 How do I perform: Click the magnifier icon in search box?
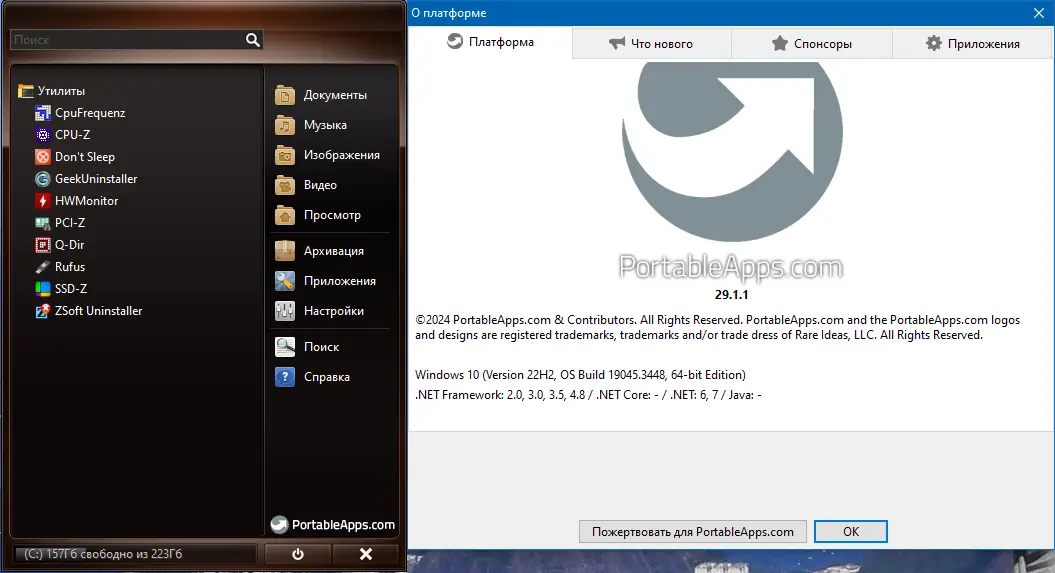point(252,40)
